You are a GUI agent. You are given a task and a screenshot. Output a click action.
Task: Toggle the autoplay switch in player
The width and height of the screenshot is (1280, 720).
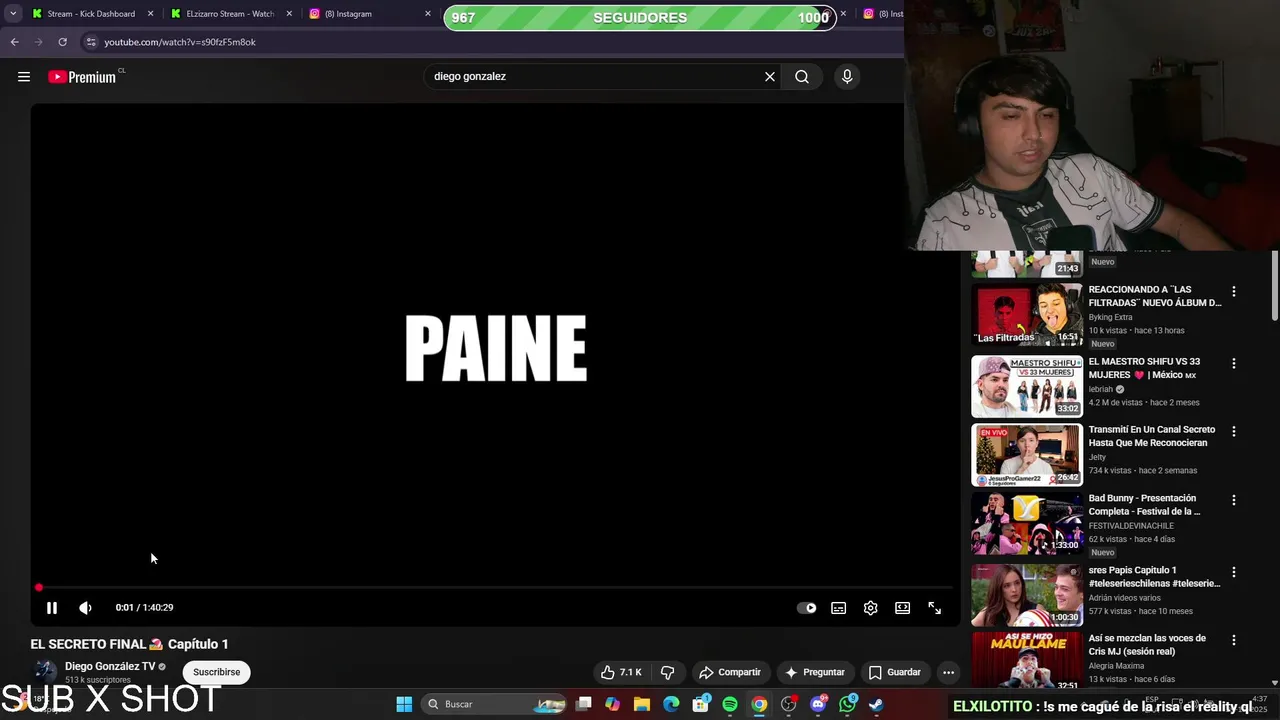point(806,608)
